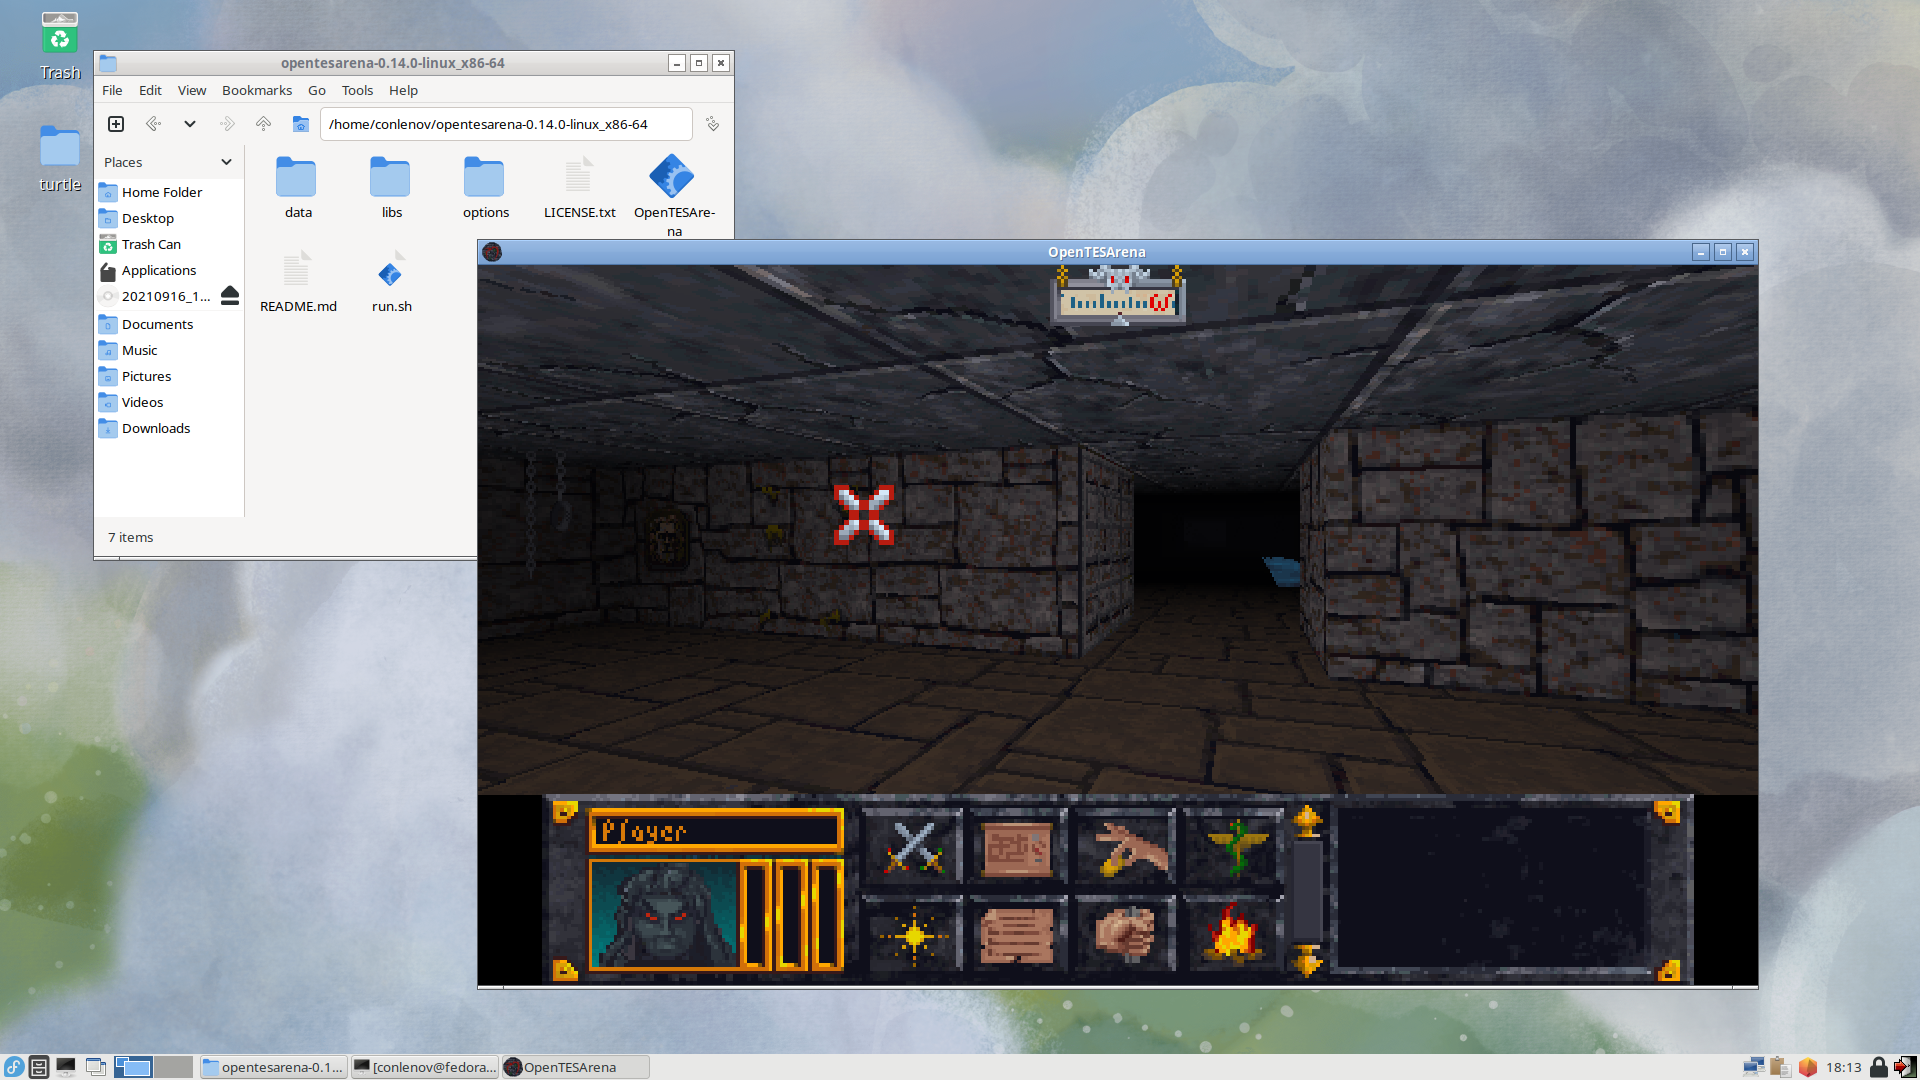Open the Tools menu
The width and height of the screenshot is (1920, 1080).
pyautogui.click(x=357, y=90)
